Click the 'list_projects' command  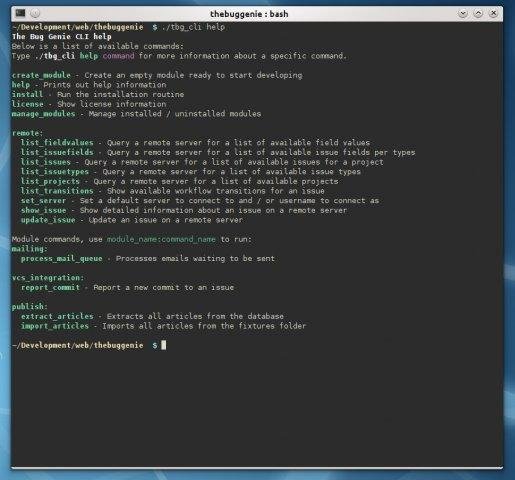pyautogui.click(x=50, y=181)
